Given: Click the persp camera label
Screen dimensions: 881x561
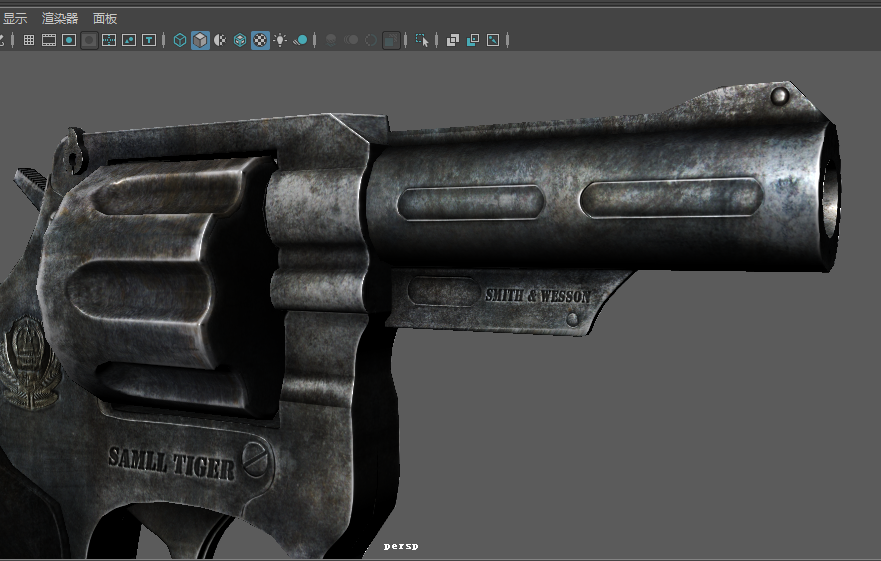Looking at the screenshot, I should (x=401, y=546).
